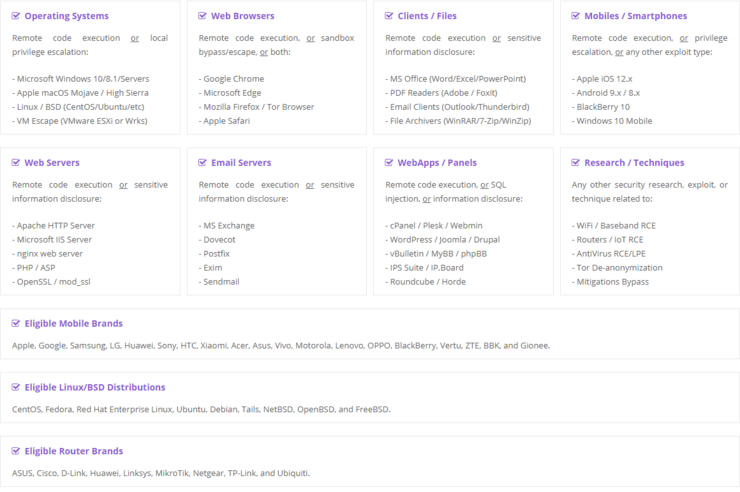Toggle the Eligible Mobile Brands checkbox
The width and height of the screenshot is (740, 492).
[16, 323]
